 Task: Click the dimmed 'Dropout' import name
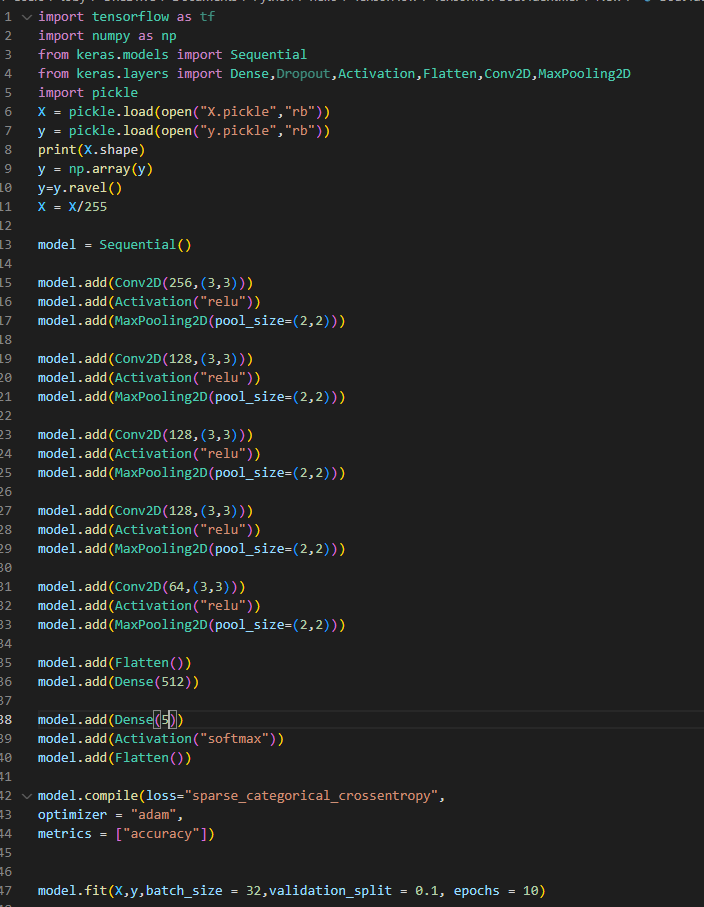(x=303, y=74)
